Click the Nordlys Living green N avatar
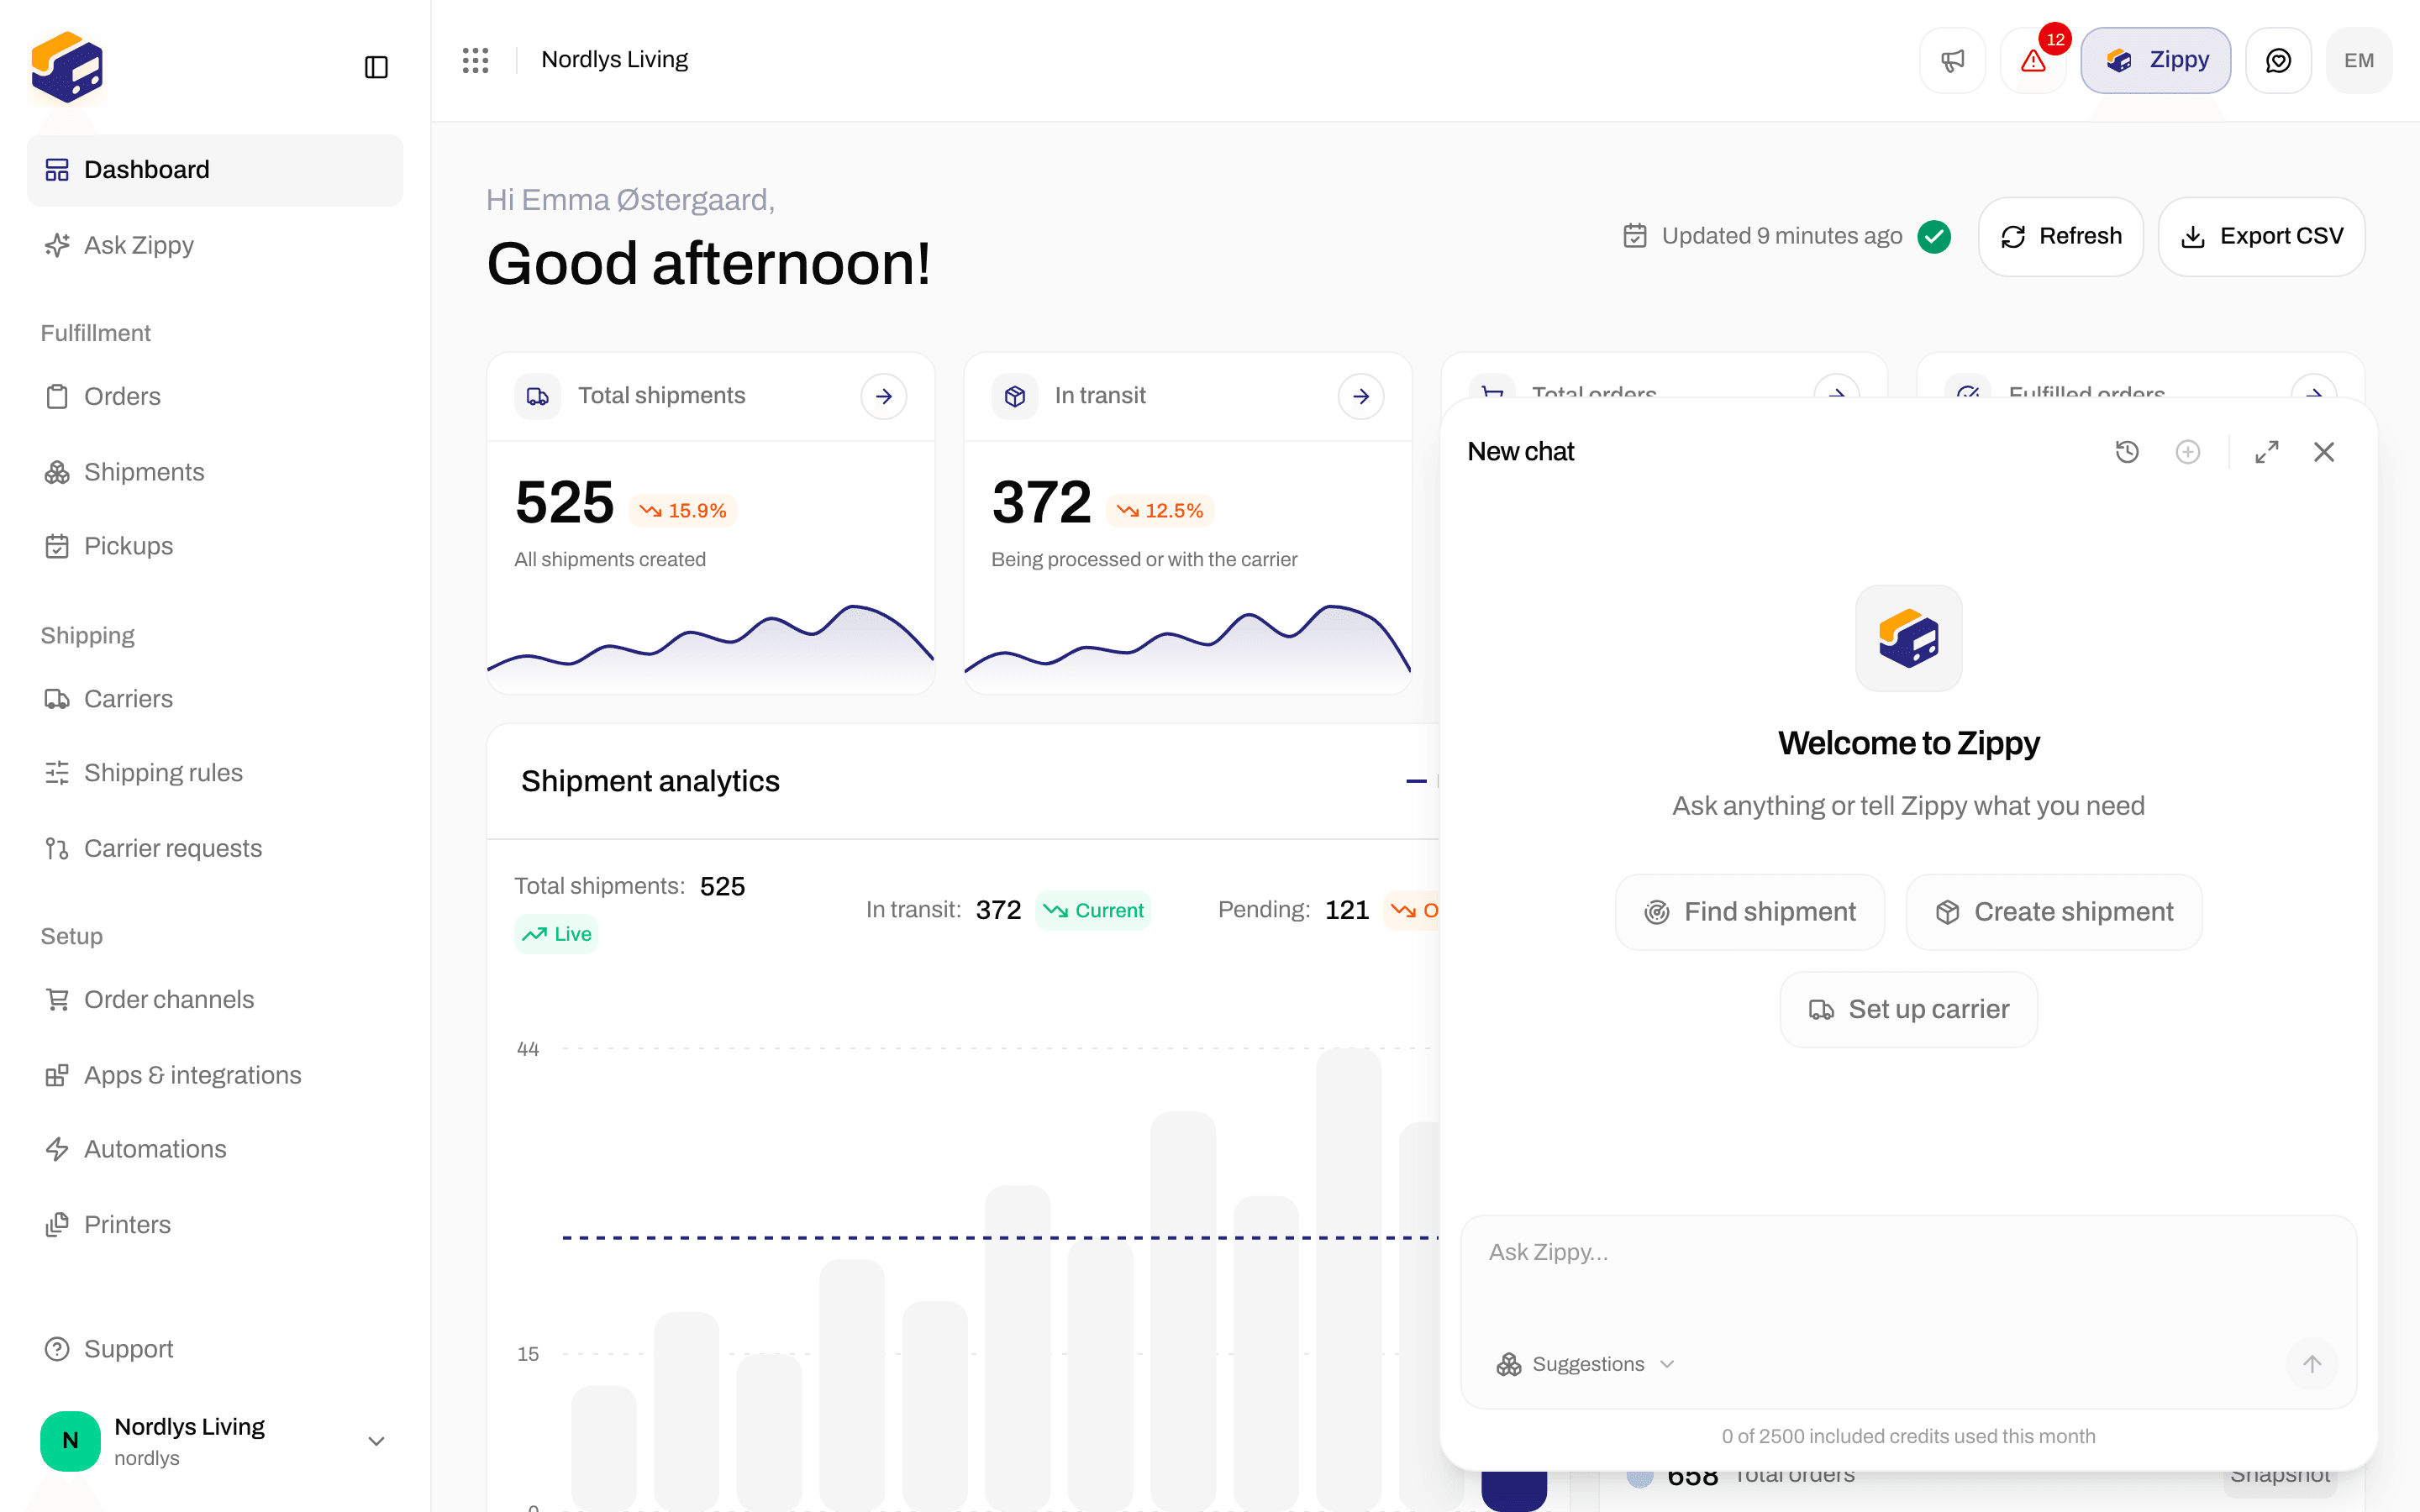This screenshot has width=2420, height=1512. 70,1441
